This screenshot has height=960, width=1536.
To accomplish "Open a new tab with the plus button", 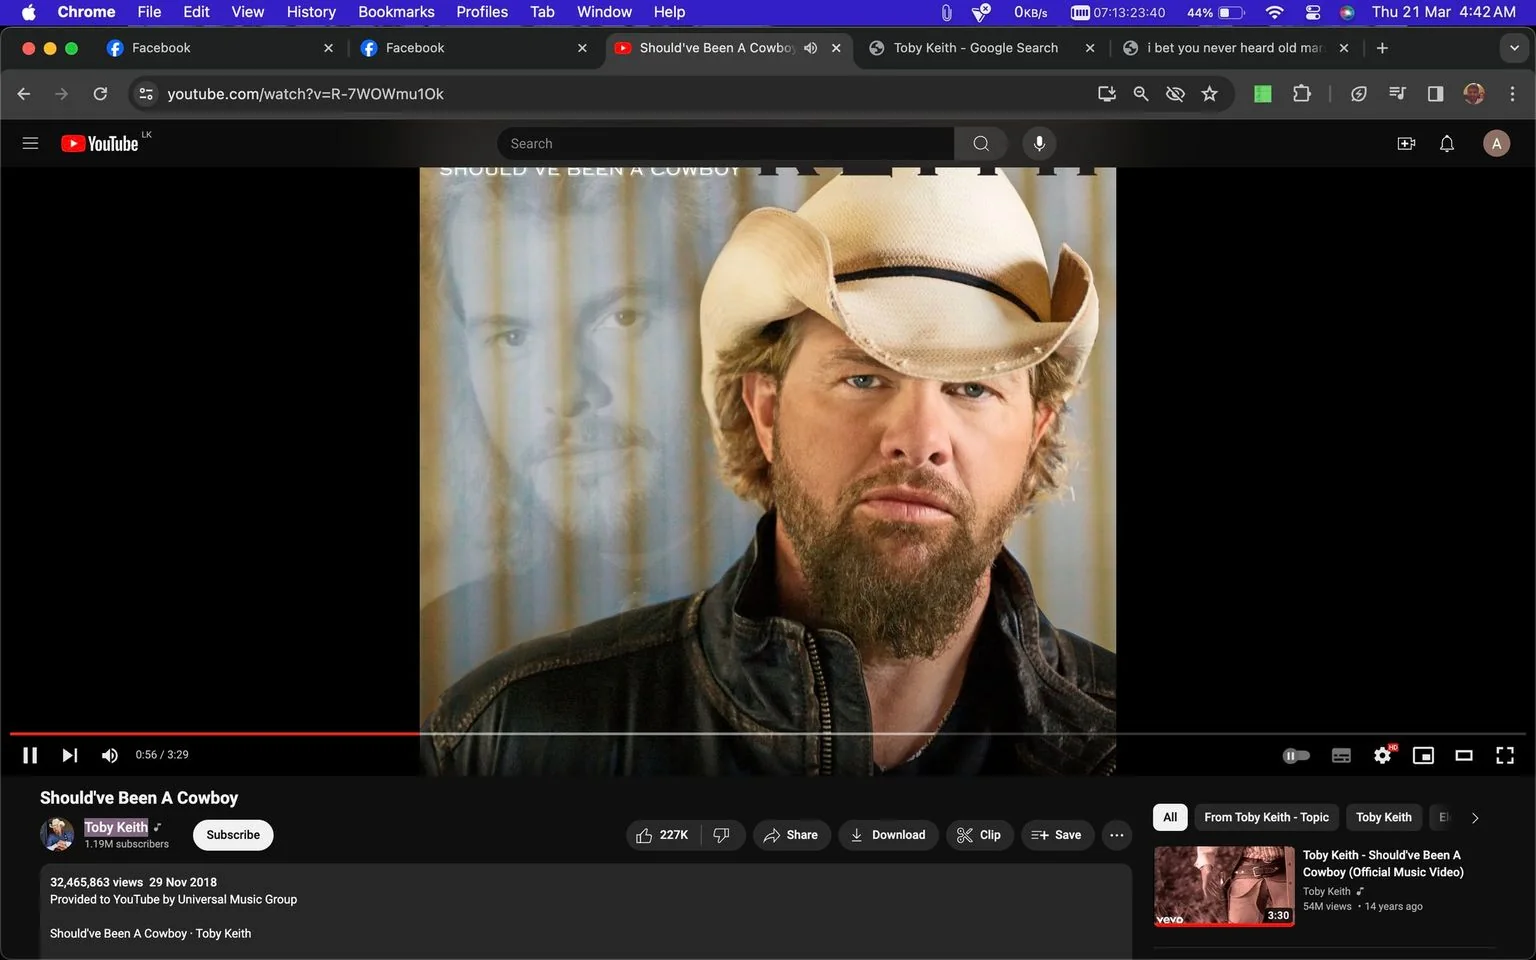I will (x=1382, y=48).
